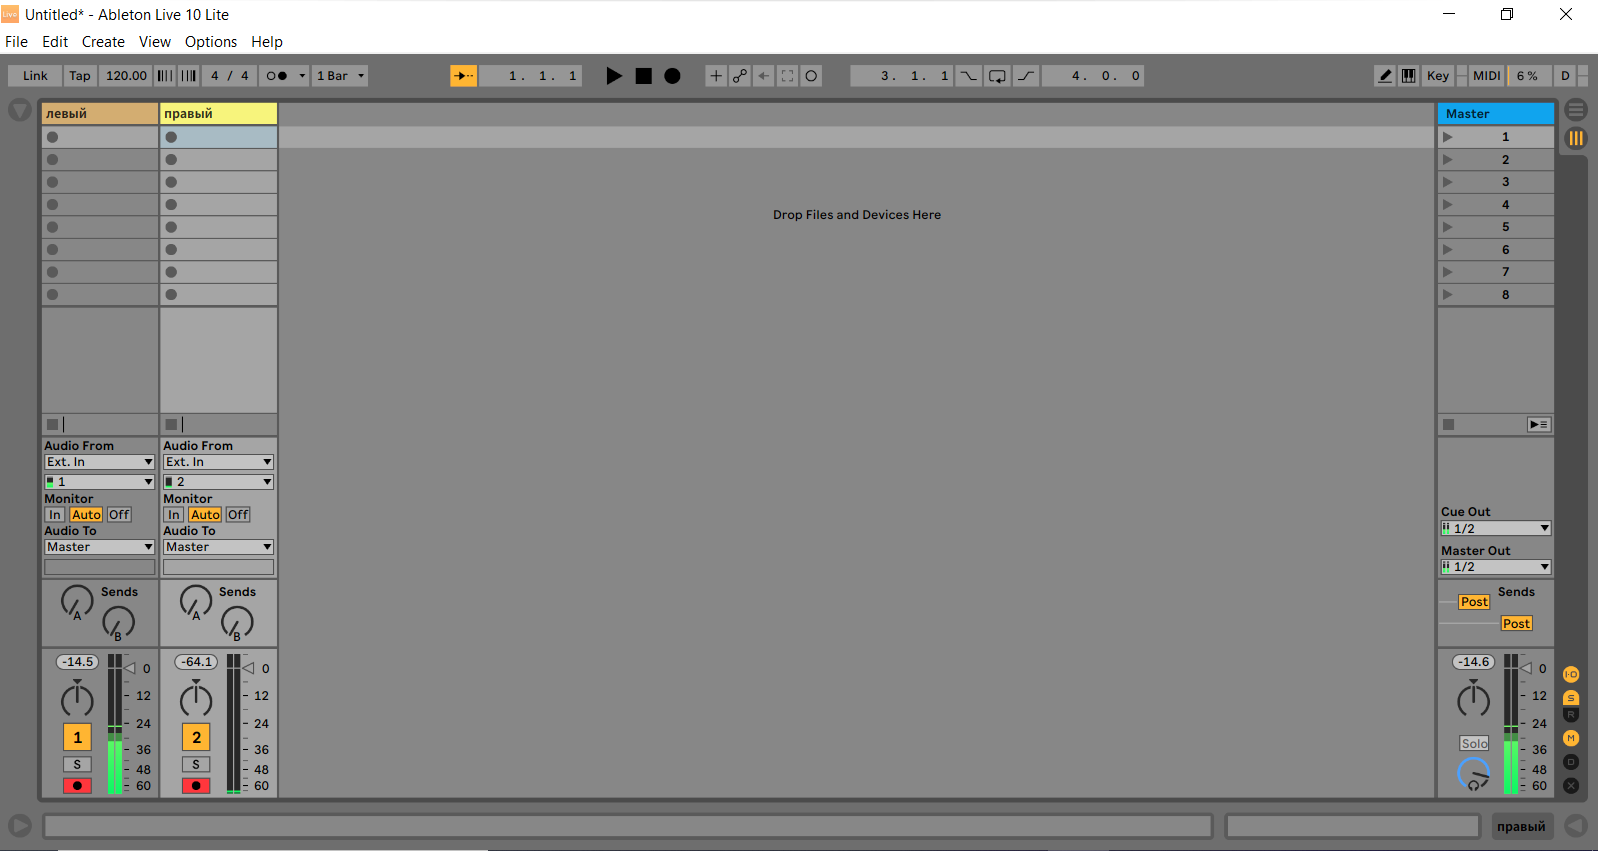
Task: Toggle the In/Out section selector
Action: [x=1571, y=675]
